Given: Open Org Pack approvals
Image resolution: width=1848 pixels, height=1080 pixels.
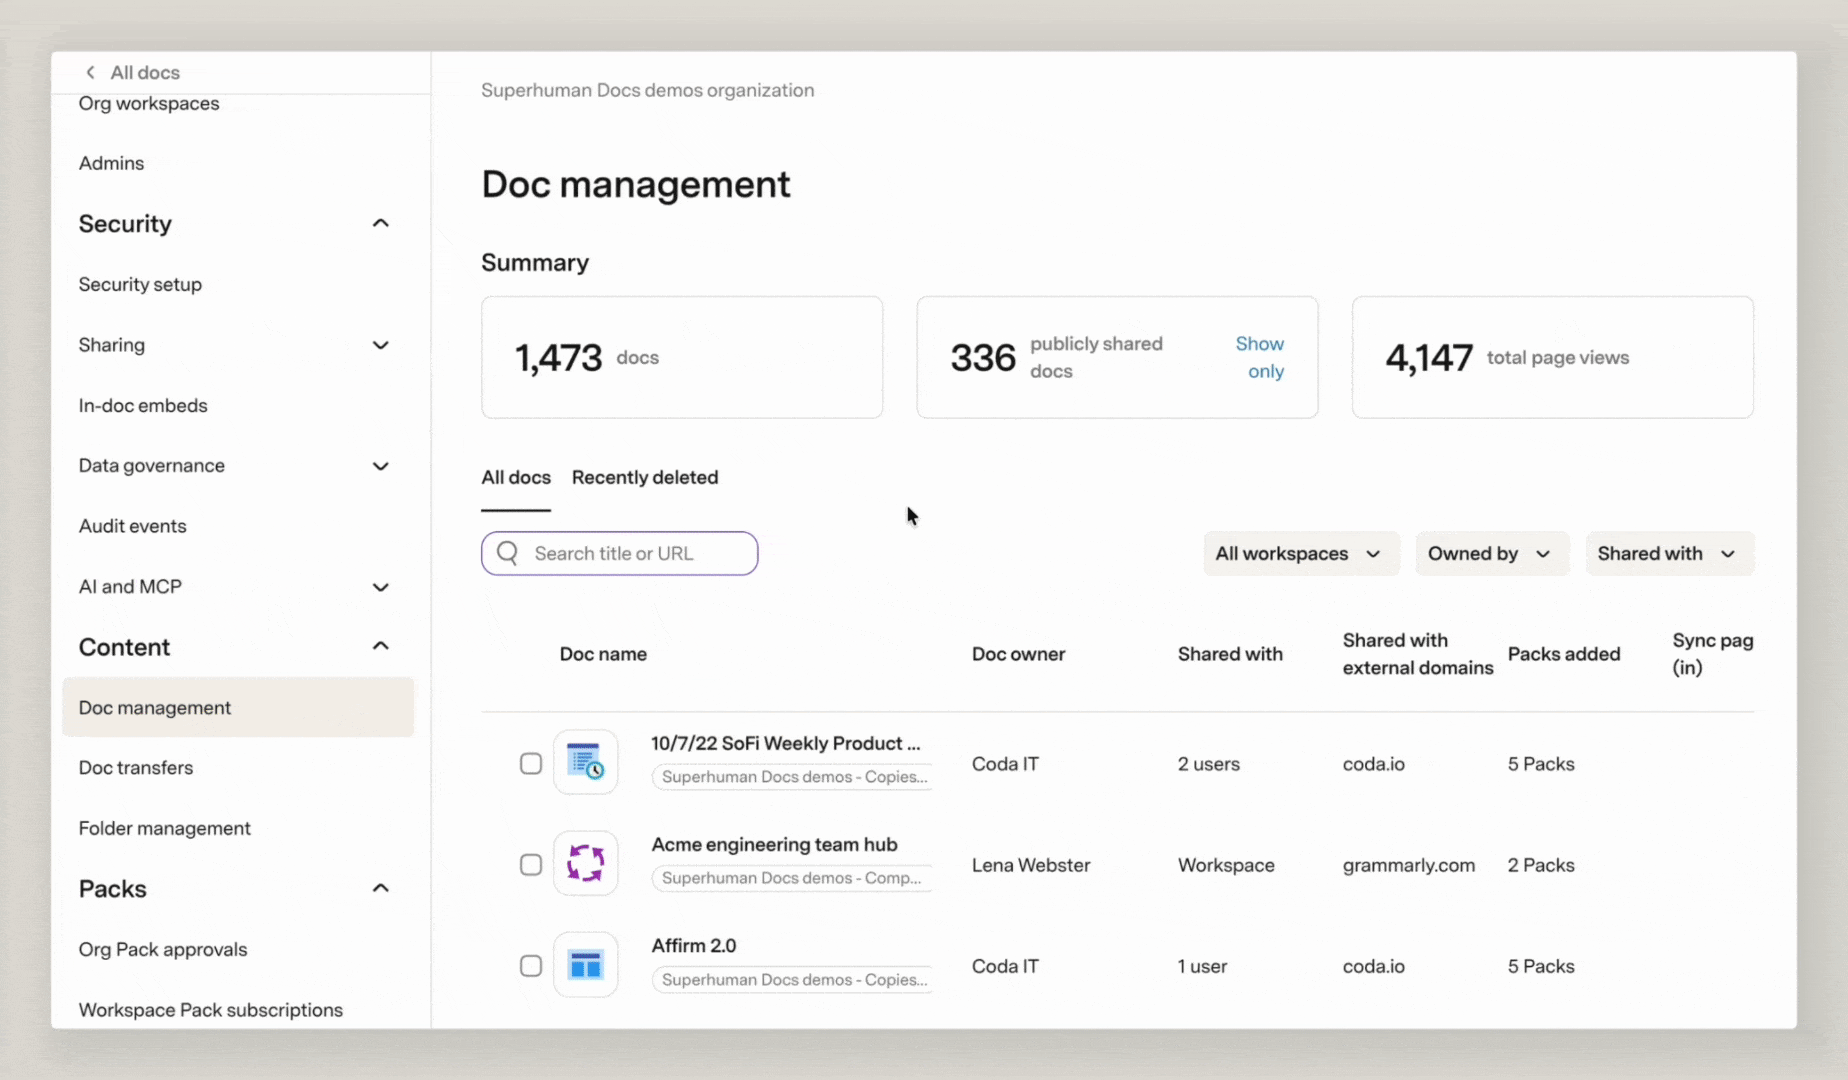Looking at the screenshot, I should (163, 950).
